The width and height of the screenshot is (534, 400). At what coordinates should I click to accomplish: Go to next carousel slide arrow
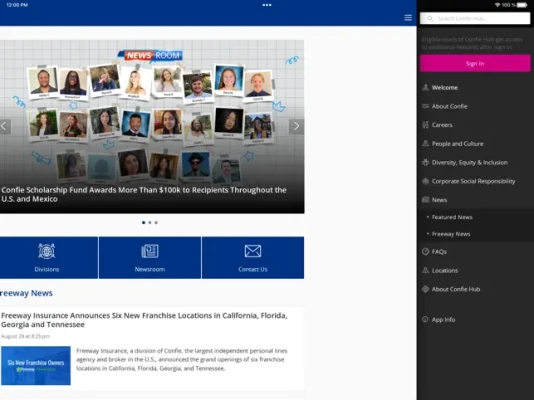[x=296, y=126]
